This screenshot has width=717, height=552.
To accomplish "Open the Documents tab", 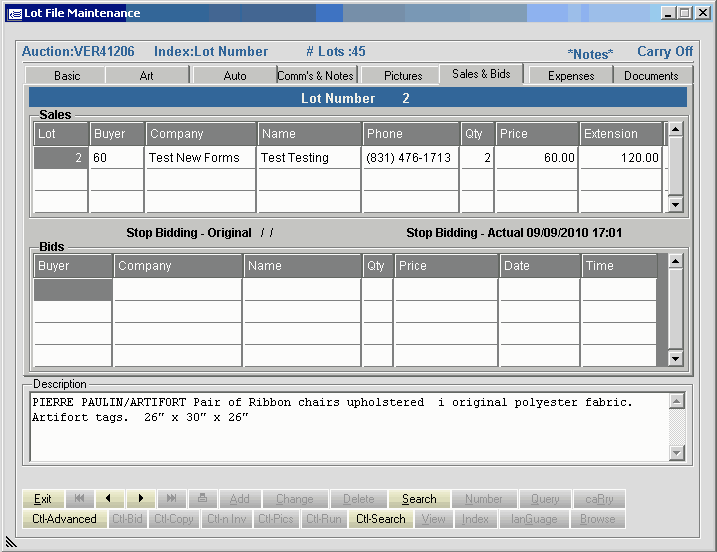I will pos(651,76).
